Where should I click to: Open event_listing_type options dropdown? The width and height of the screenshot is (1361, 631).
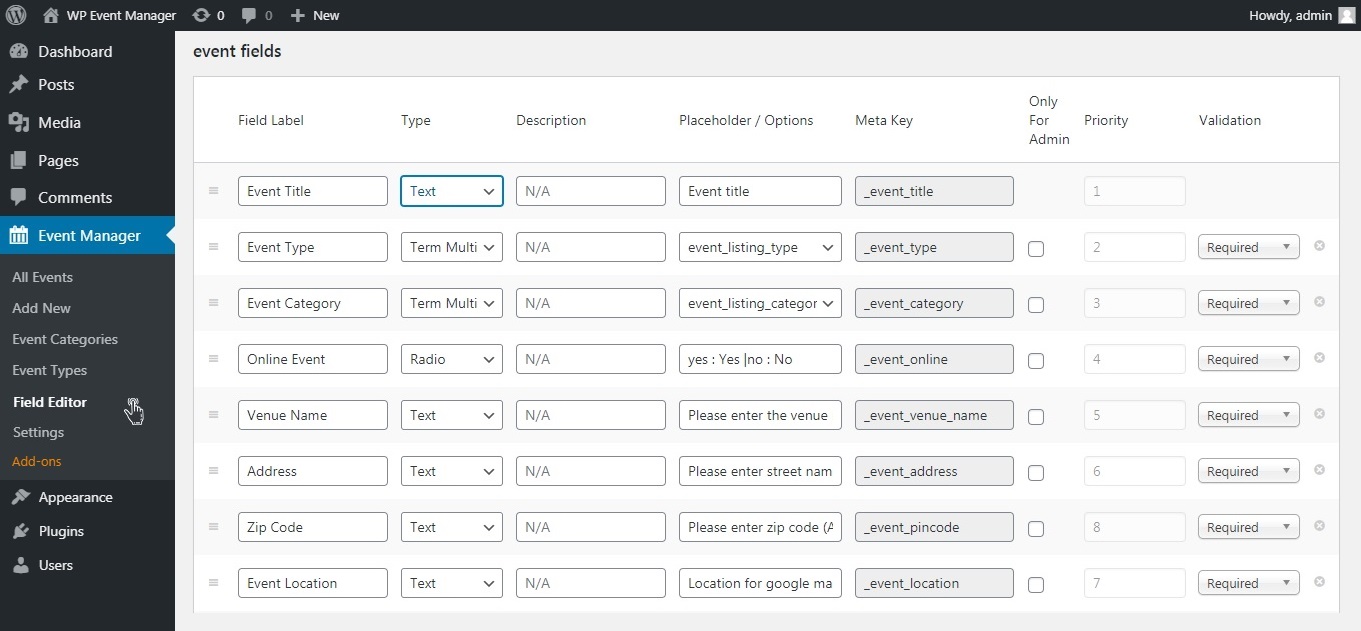point(759,247)
